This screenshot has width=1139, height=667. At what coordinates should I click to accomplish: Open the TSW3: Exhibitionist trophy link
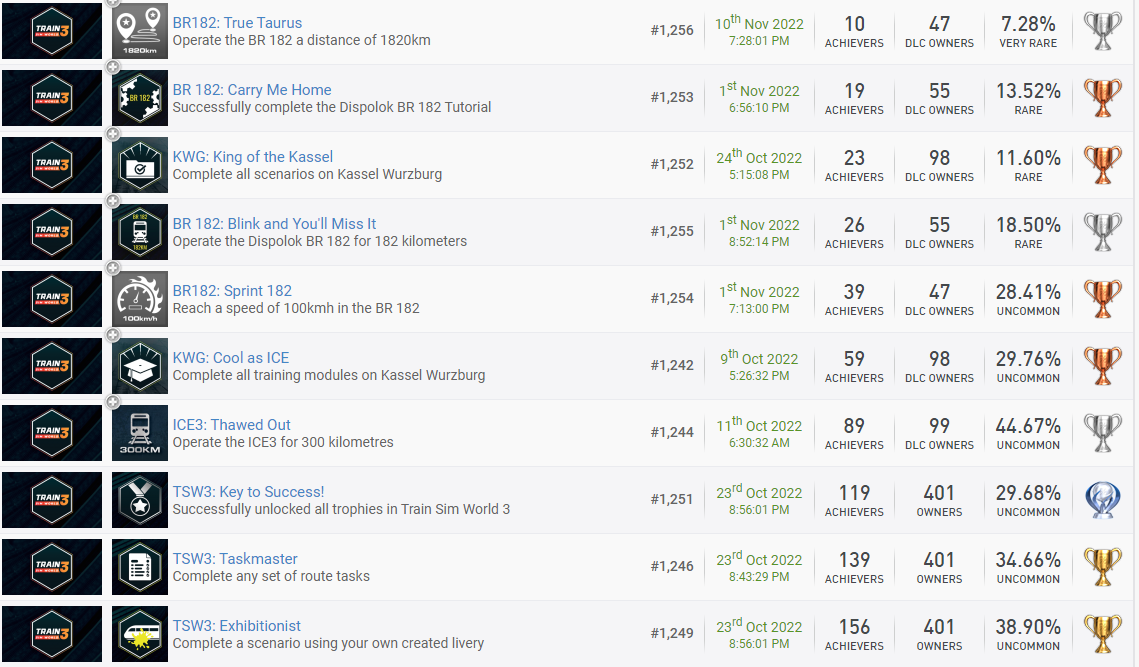click(x=236, y=626)
